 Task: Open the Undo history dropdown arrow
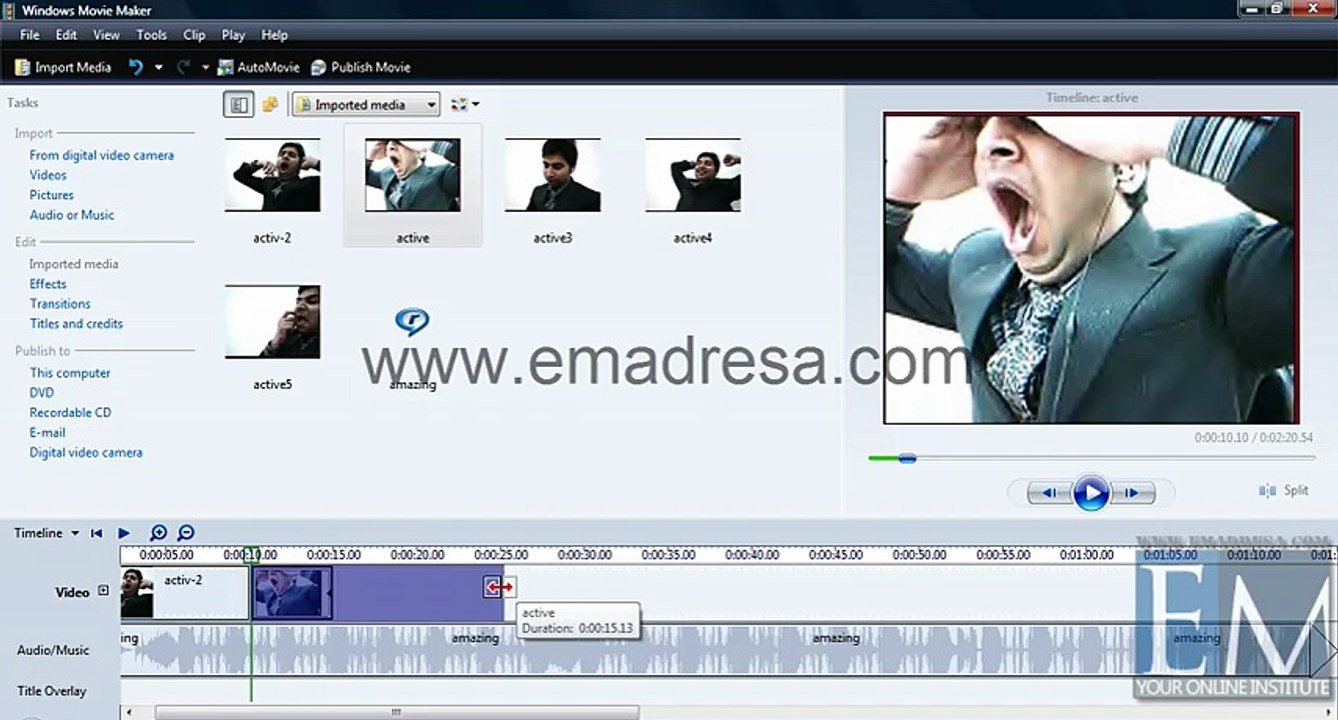(x=158, y=67)
